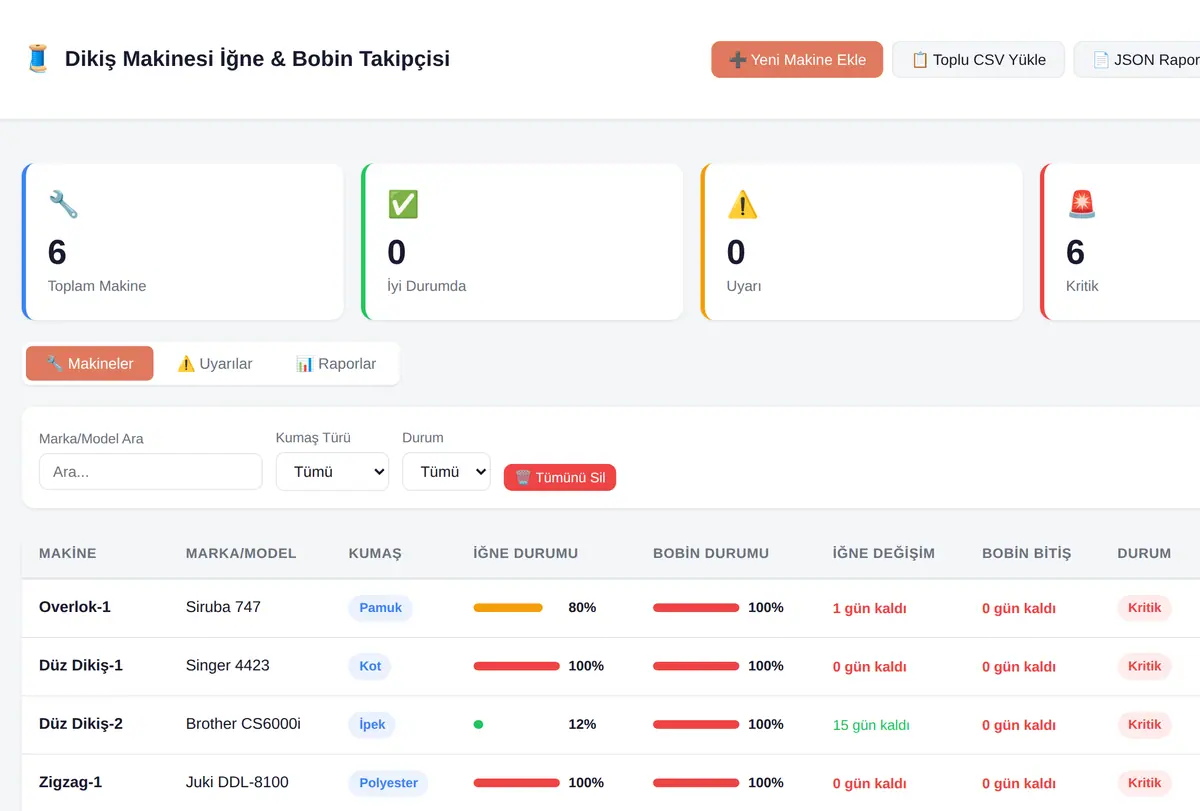Select the Düz Dikiş-1 machine name

pyautogui.click(x=81, y=665)
